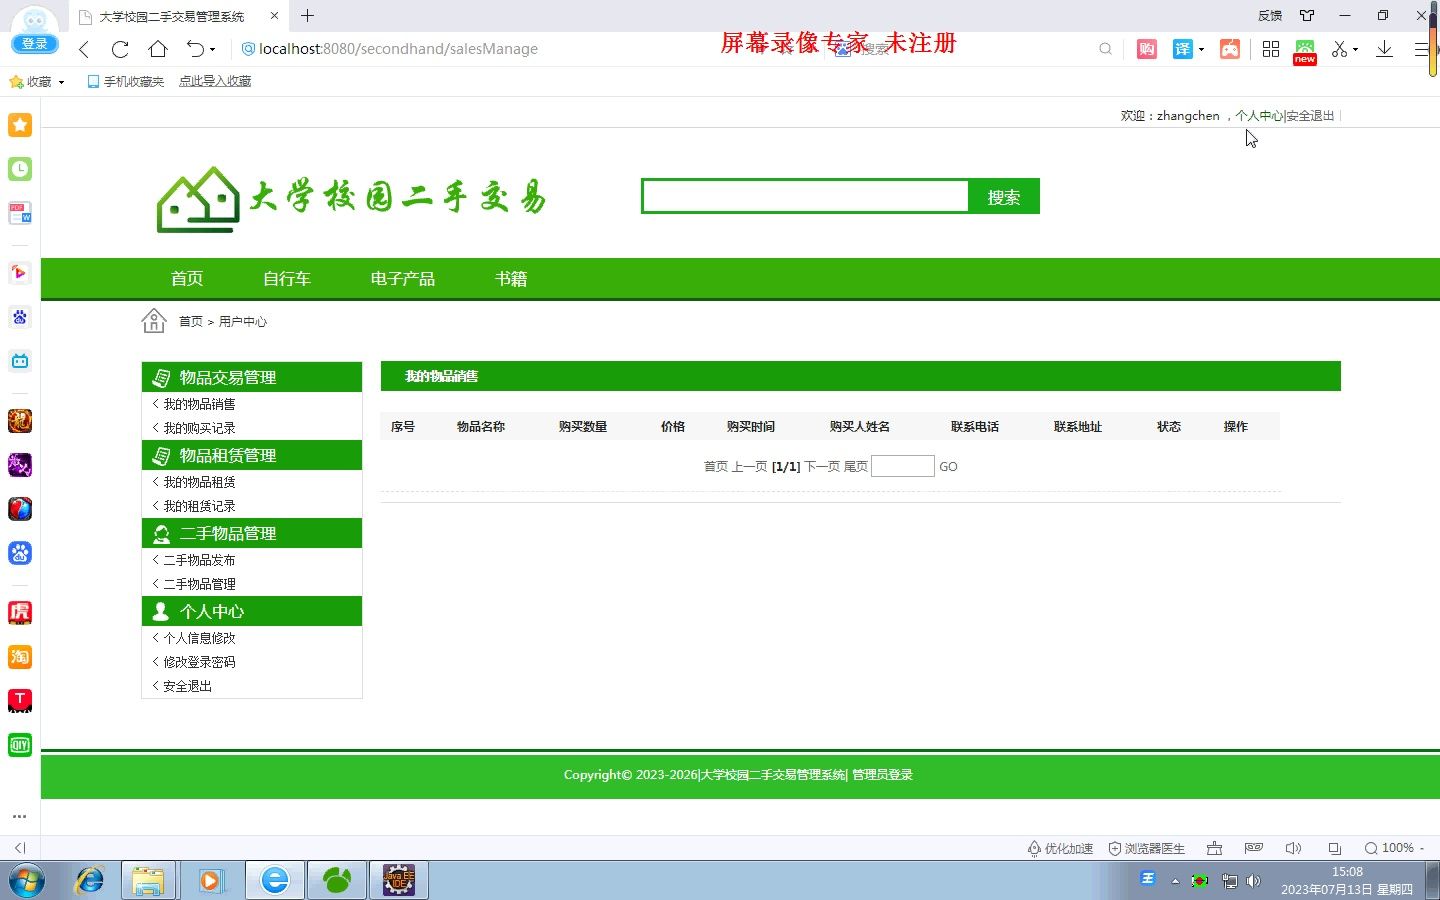Switch to the 电子产品 navigation tab
This screenshot has height=900, width=1440.
pos(402,279)
